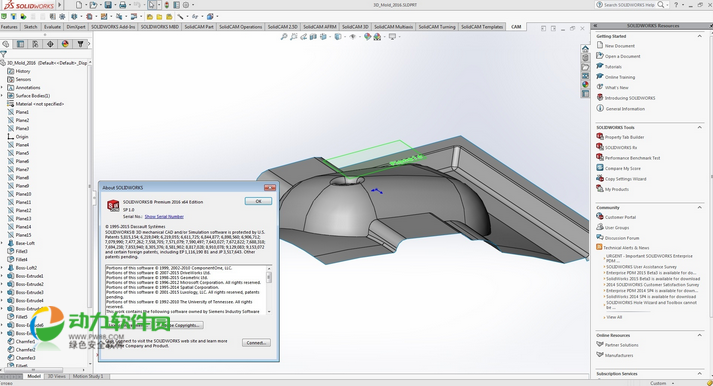Open the Options gear icon
Screen dimensions: 713x386
point(186,5)
